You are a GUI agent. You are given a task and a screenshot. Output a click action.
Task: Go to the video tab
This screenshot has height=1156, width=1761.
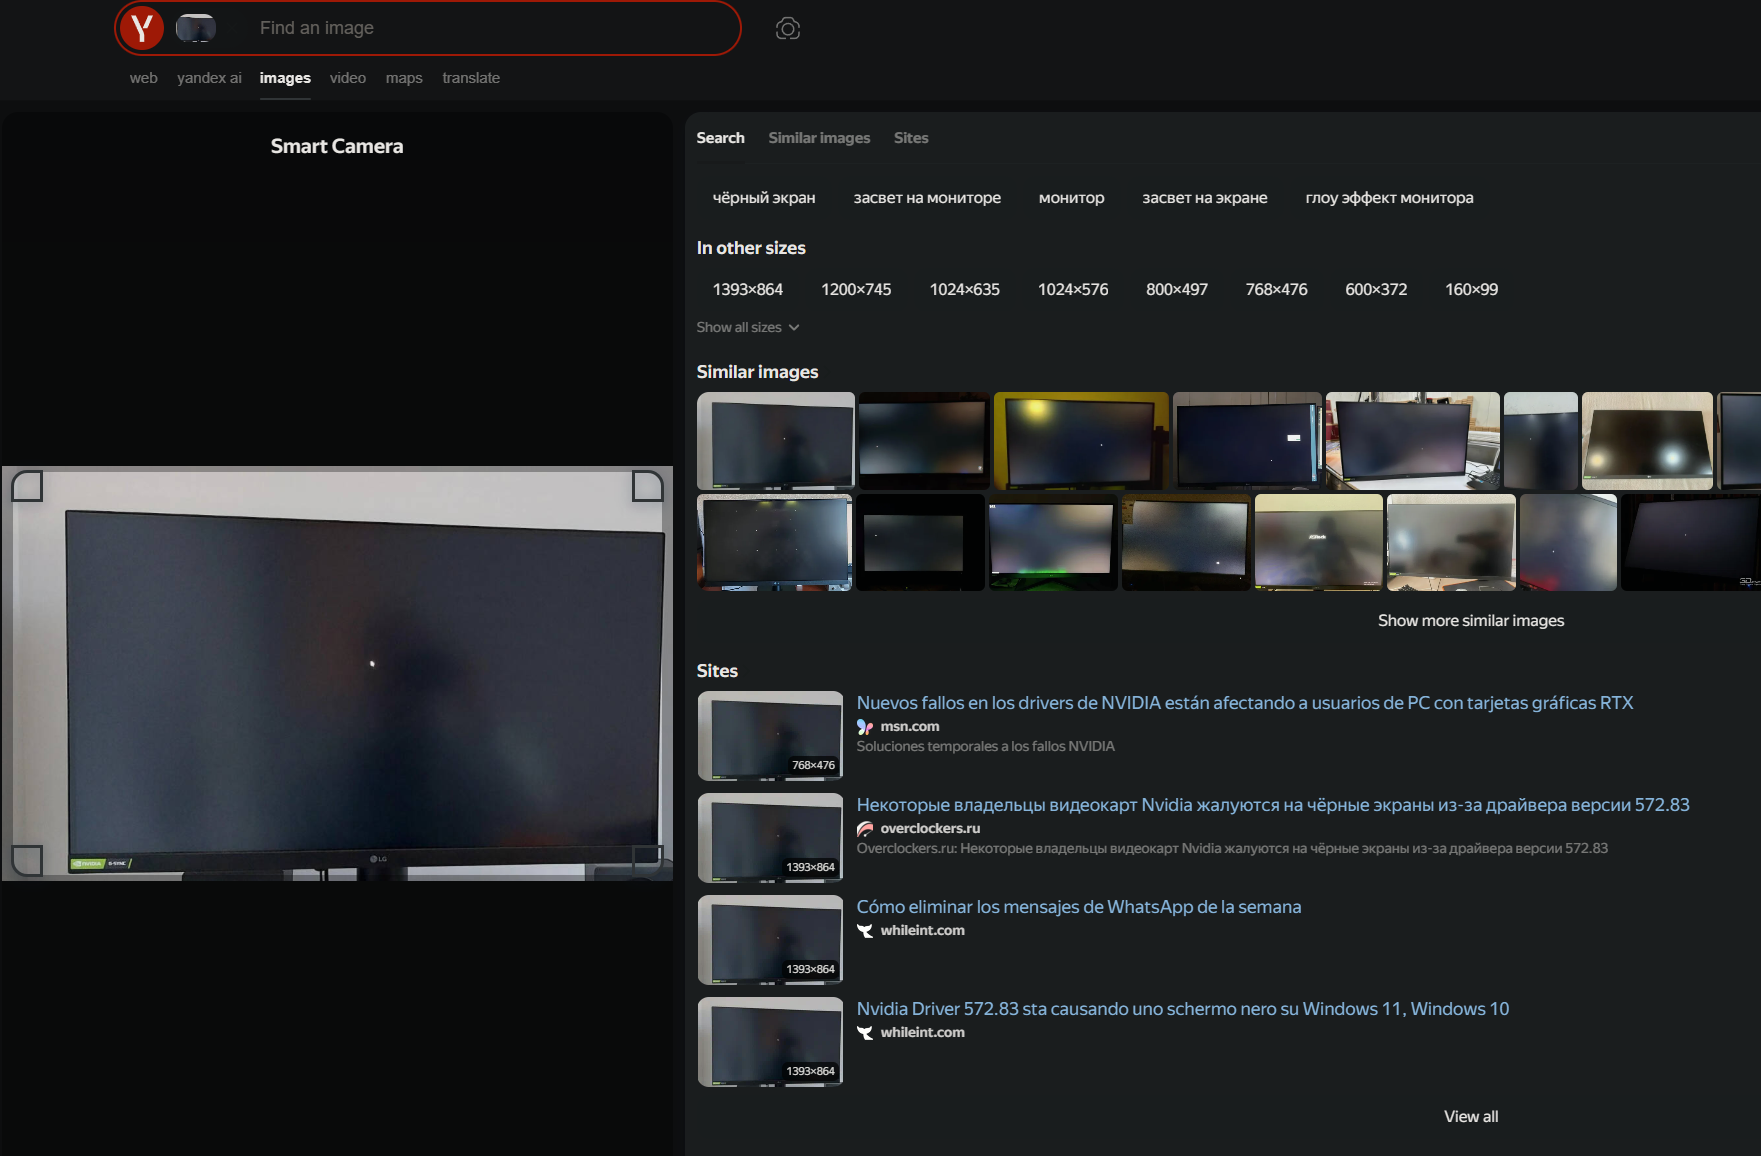click(x=348, y=78)
